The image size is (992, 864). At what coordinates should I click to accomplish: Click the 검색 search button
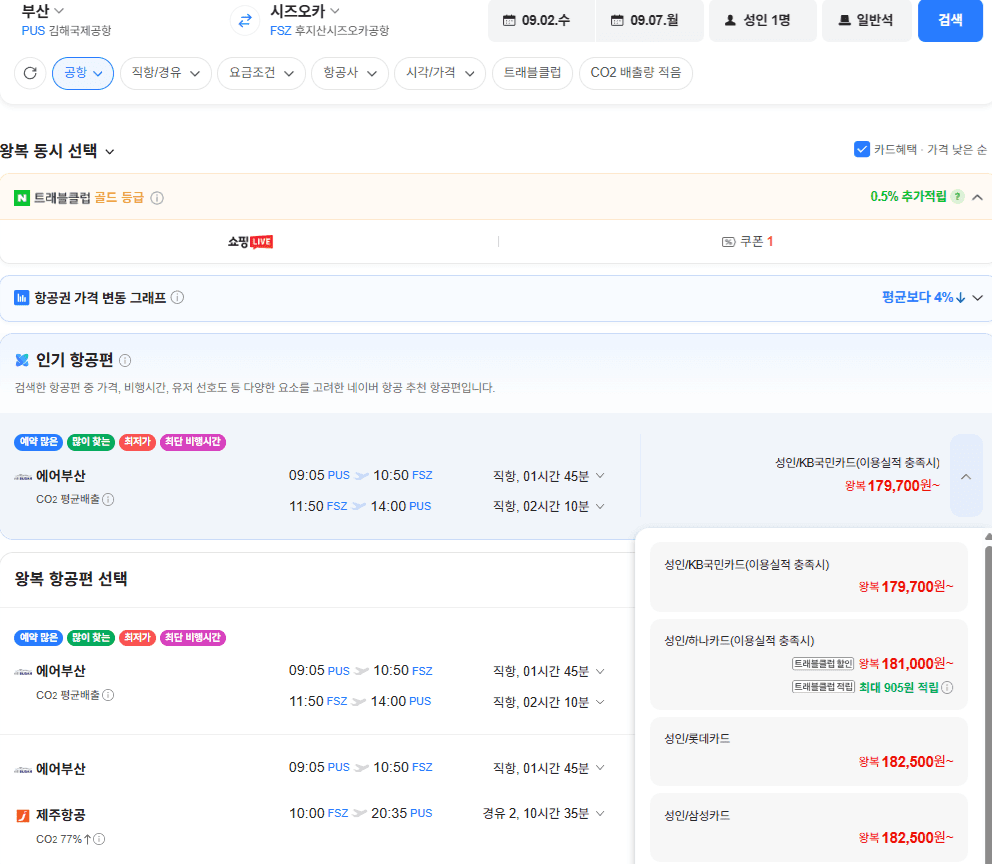(x=950, y=20)
